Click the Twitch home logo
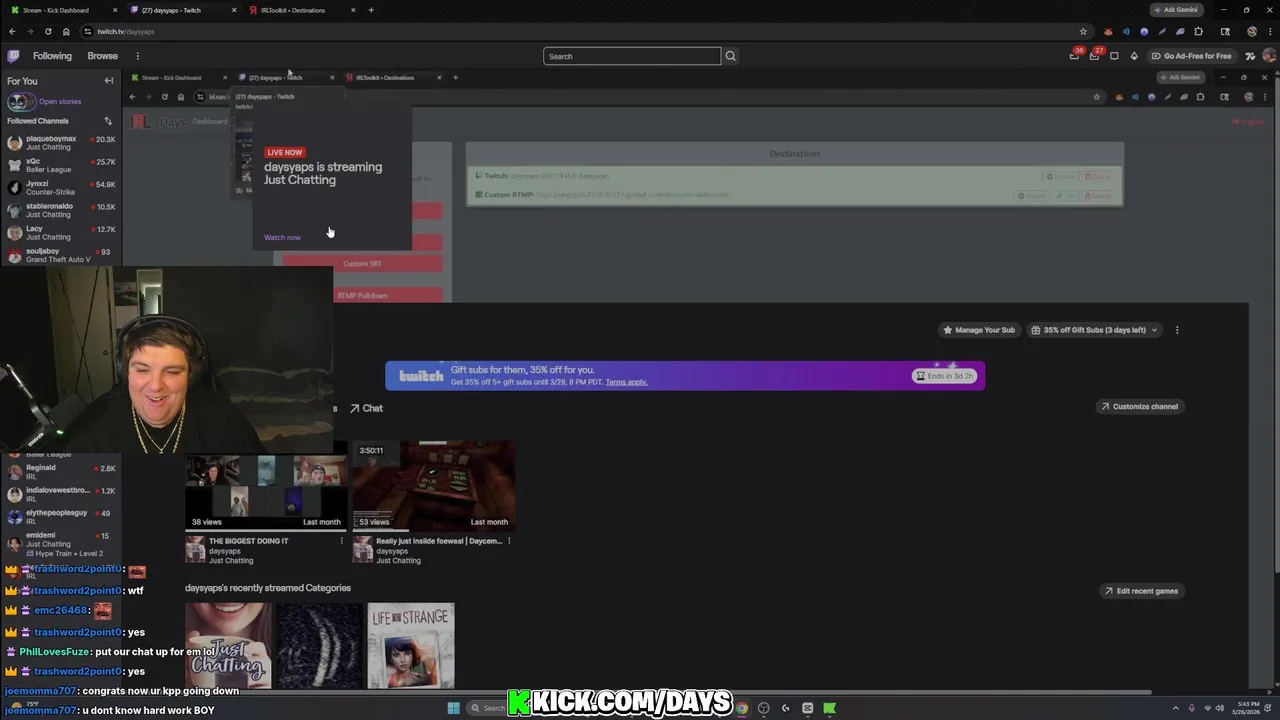1280x720 pixels. pos(14,56)
